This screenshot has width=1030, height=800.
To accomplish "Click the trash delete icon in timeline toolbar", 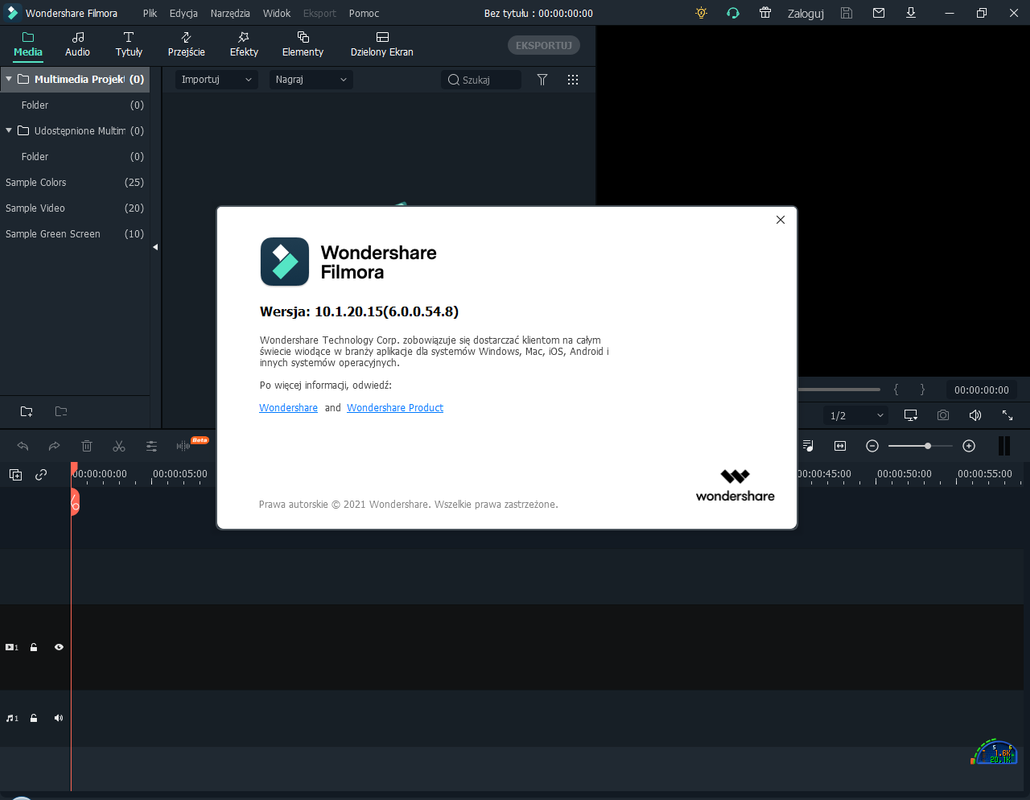I will 87,446.
